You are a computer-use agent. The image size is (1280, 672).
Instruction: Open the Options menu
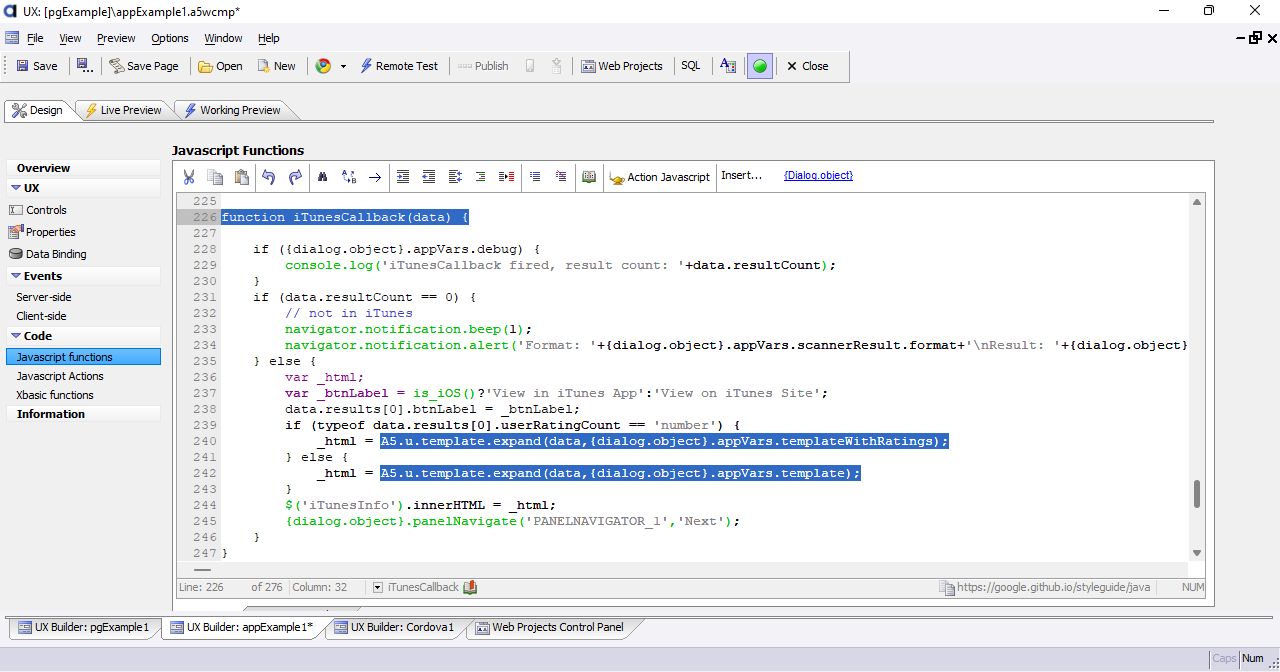click(170, 38)
